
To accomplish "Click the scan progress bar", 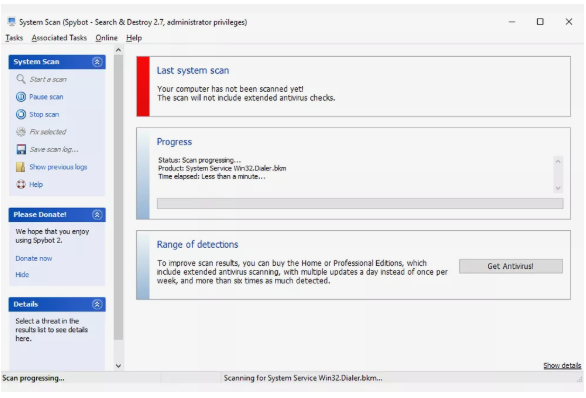I will point(360,203).
